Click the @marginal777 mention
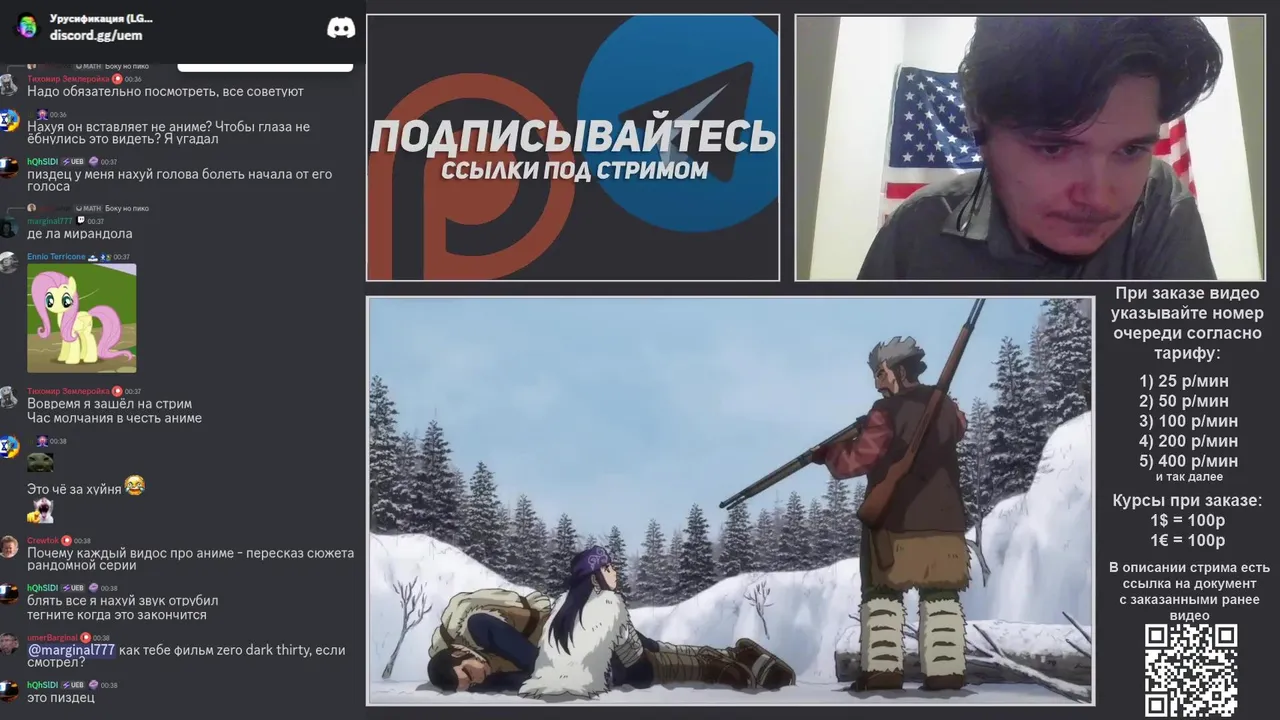The width and height of the screenshot is (1280, 720). 71,650
